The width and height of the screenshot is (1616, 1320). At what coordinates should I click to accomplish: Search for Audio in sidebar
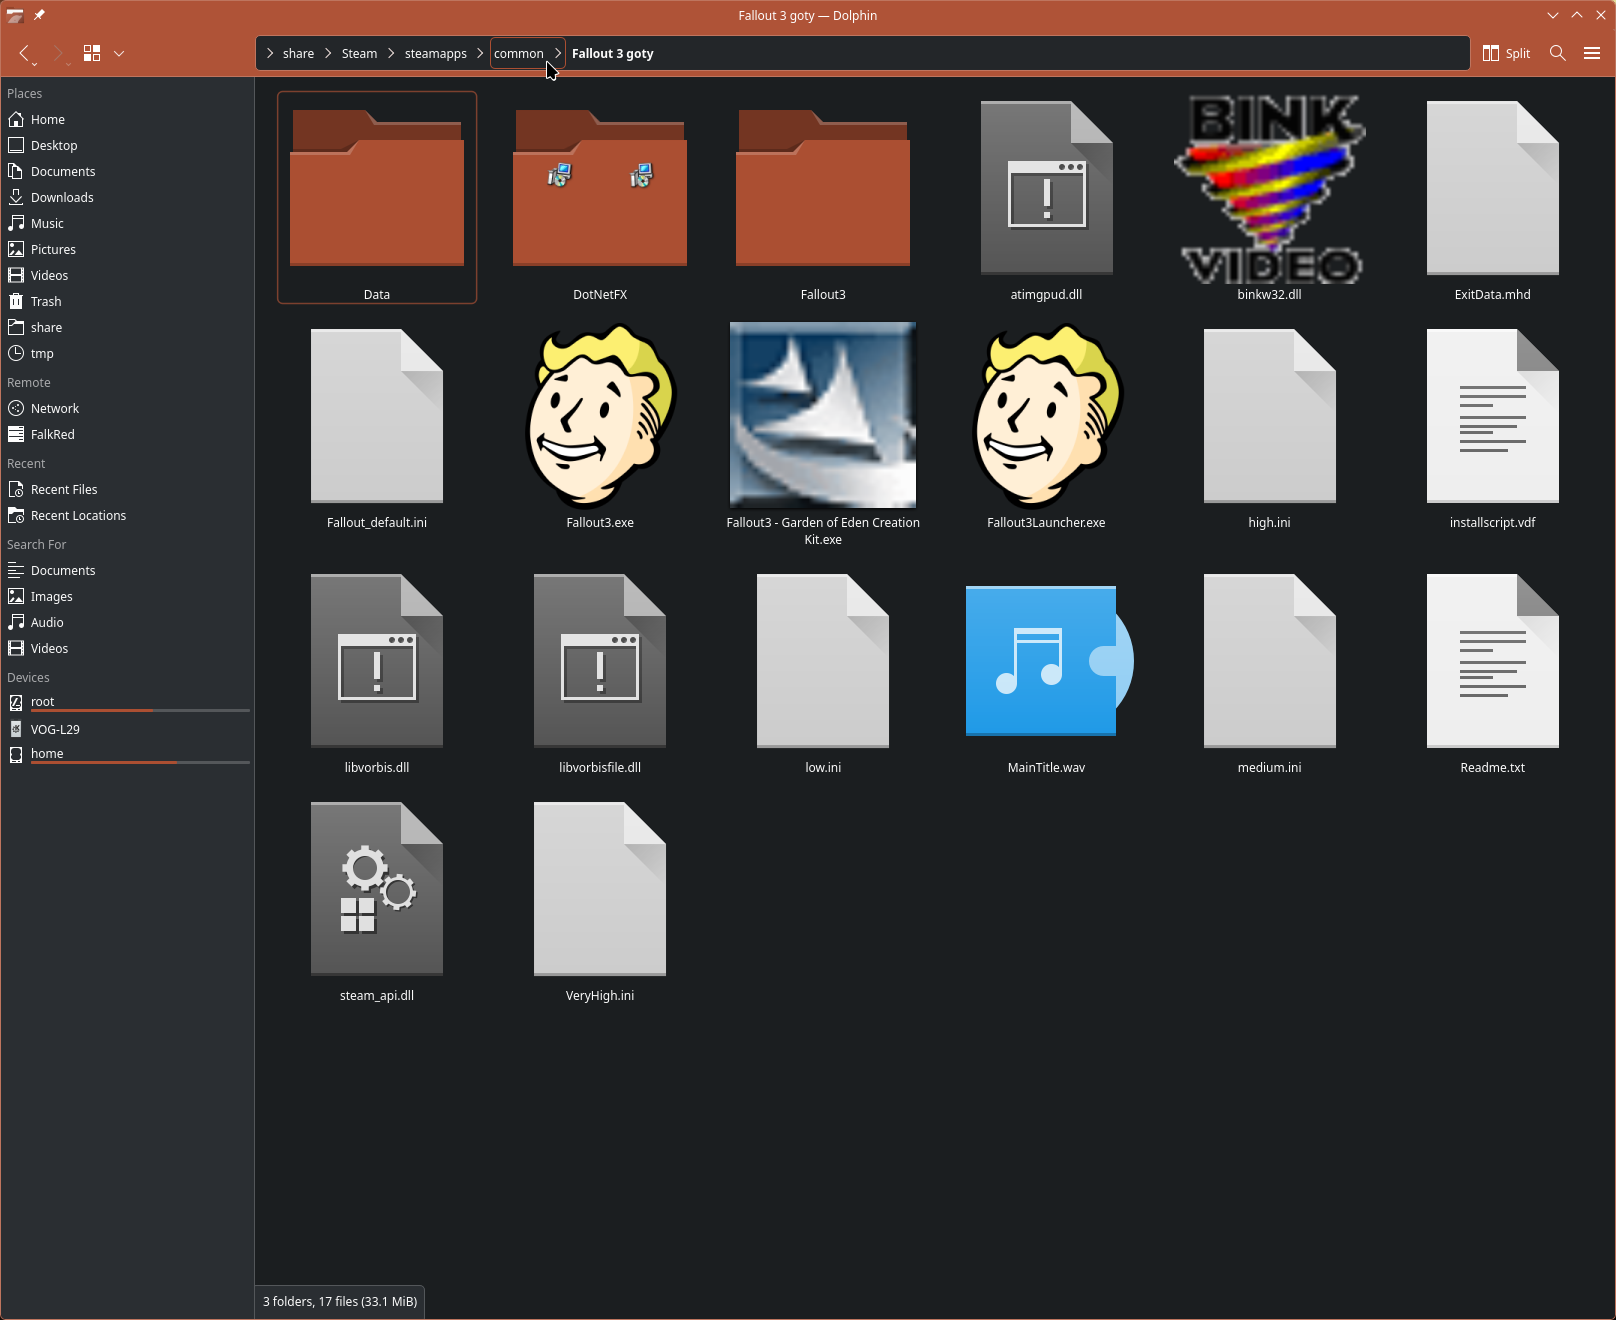(127, 622)
